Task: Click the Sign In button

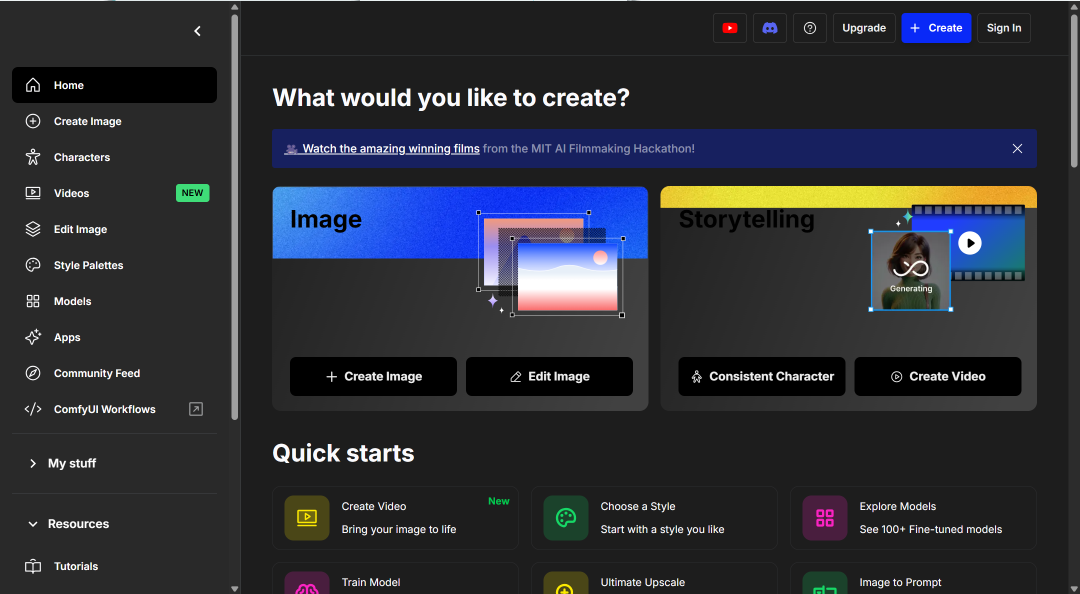Action: [1004, 28]
